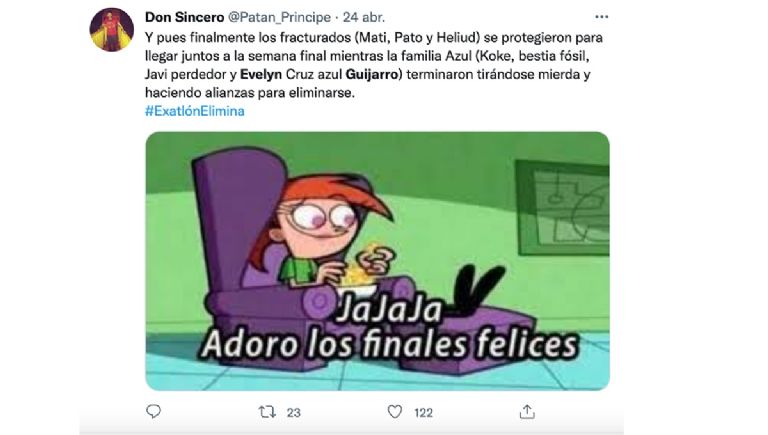Click the bold word Guijarro
Image resolution: width=768 pixels, height=435 pixels.
[x=373, y=74]
